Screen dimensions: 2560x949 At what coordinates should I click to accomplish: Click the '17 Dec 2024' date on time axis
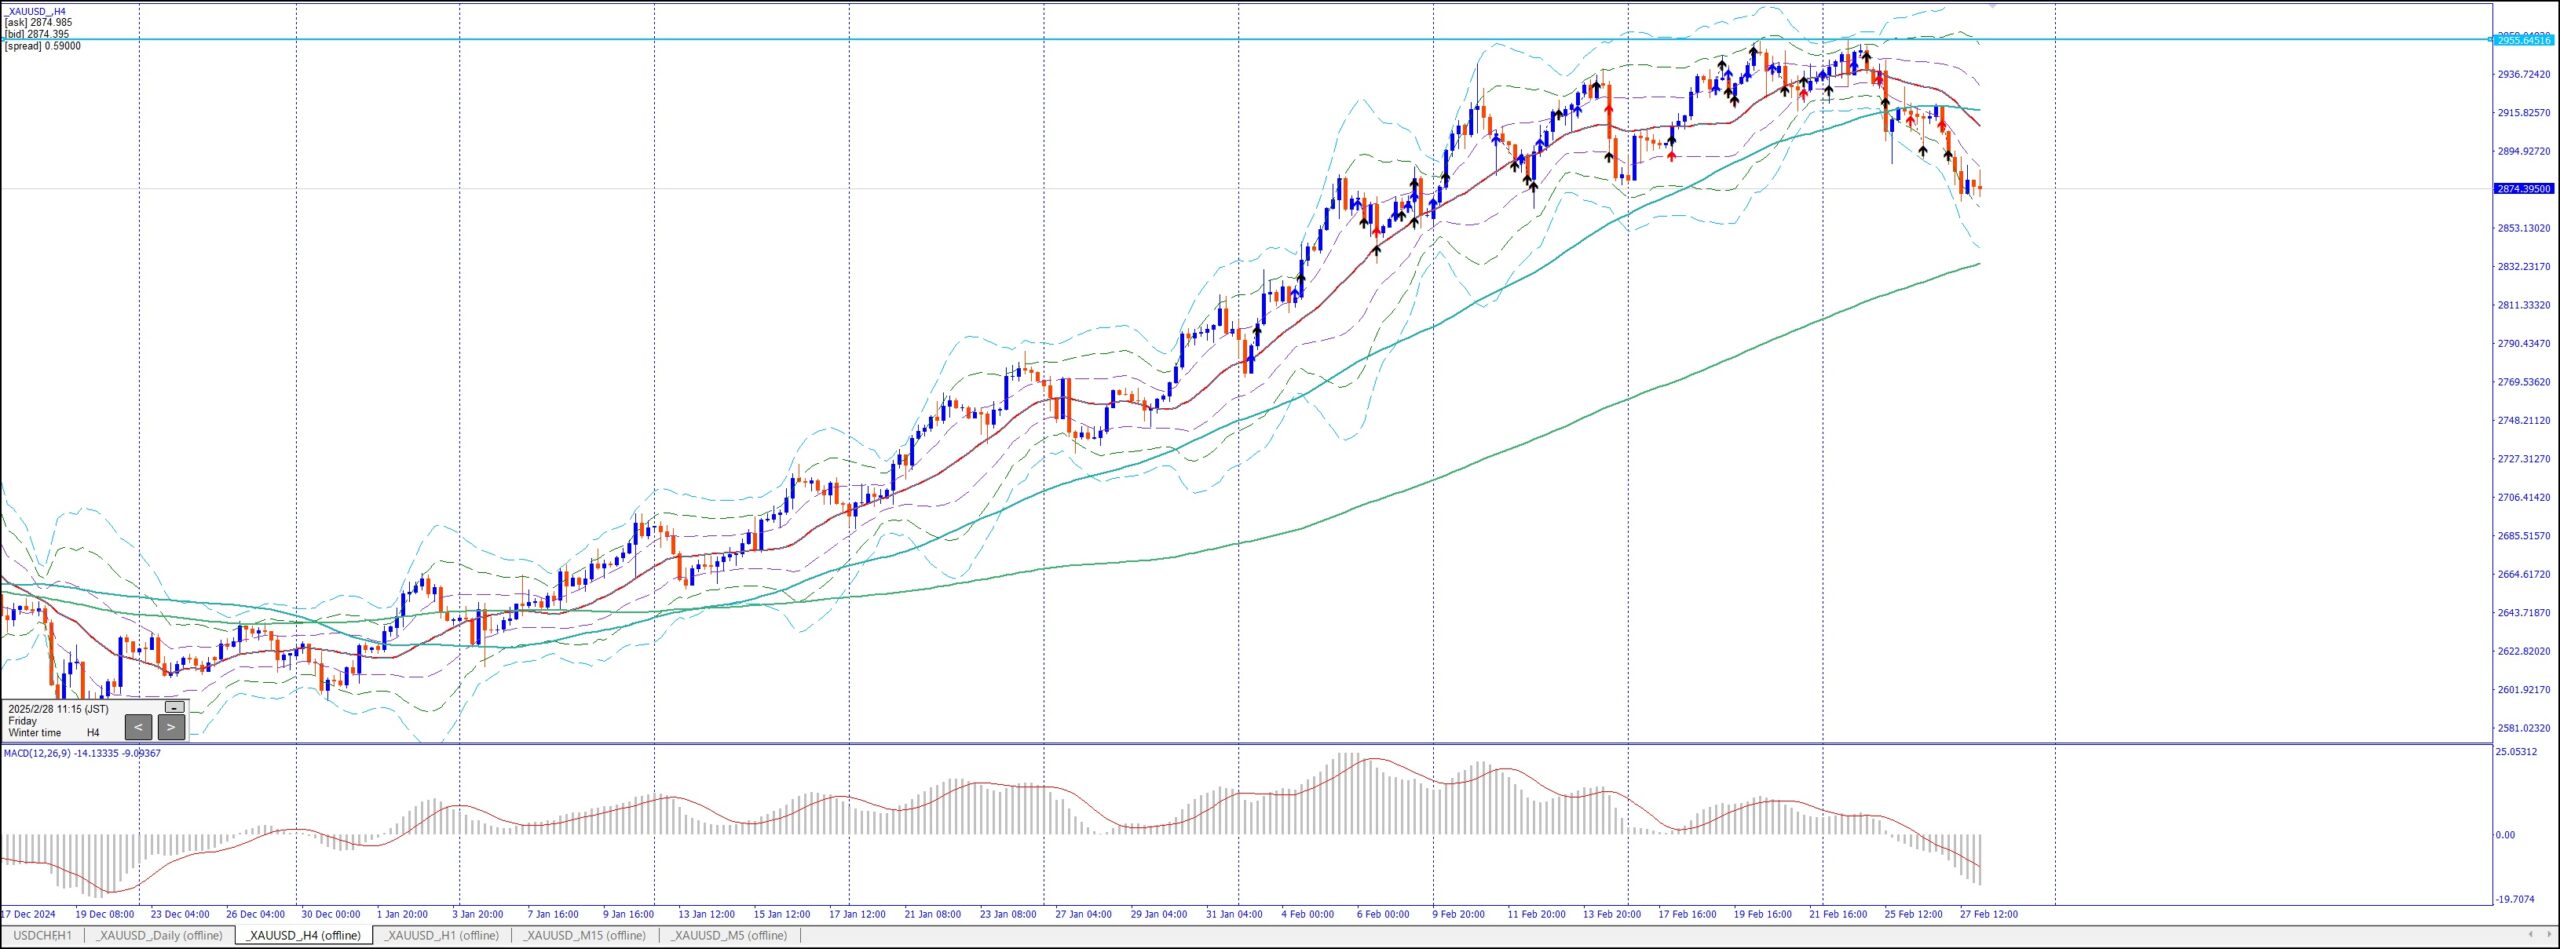click(x=29, y=914)
